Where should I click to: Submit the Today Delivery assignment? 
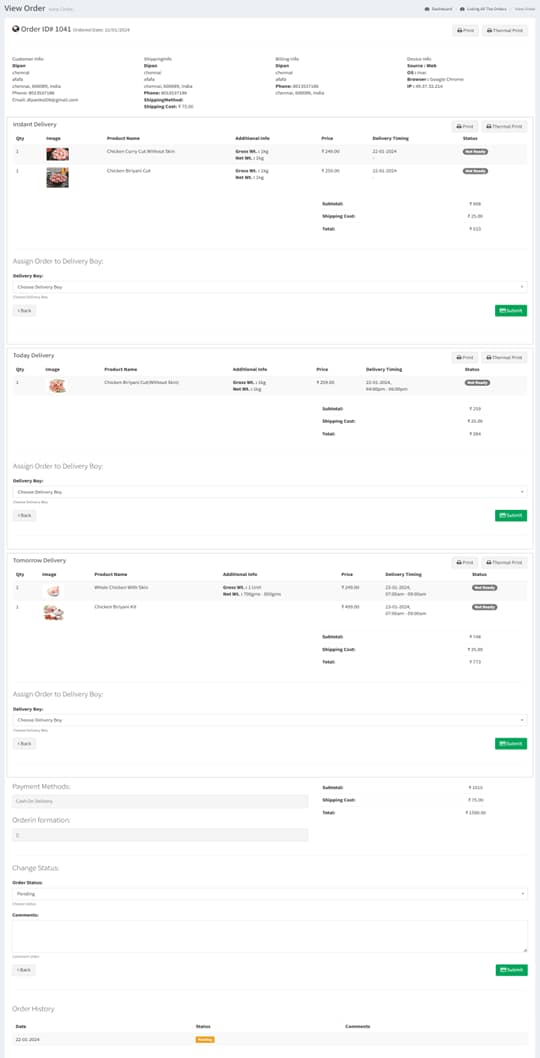pyautogui.click(x=511, y=516)
